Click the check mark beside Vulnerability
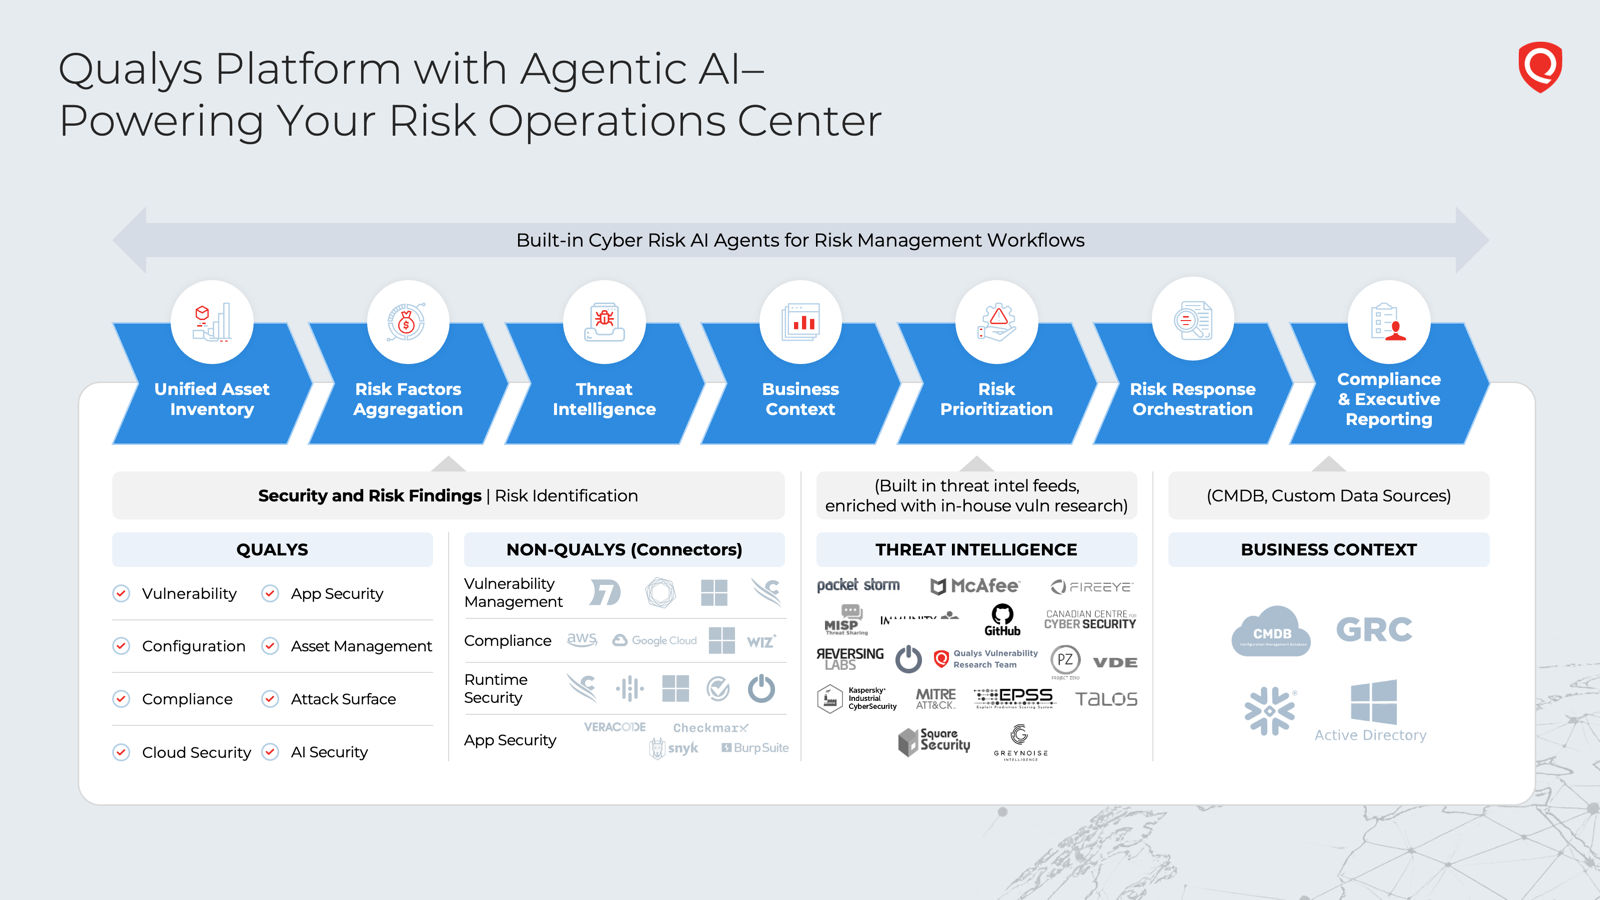 (121, 593)
